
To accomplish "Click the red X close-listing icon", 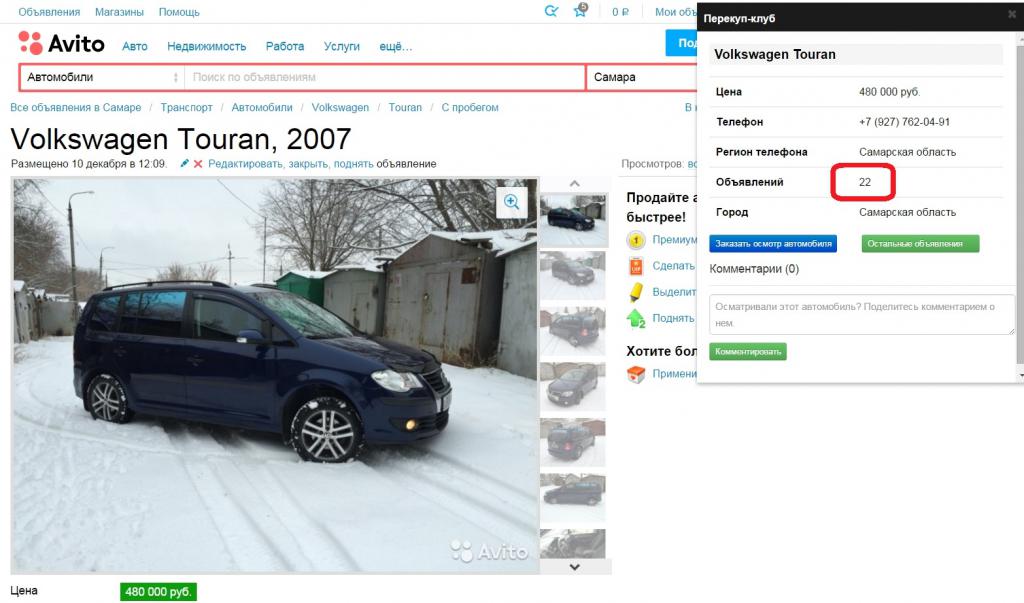I will pos(198,164).
